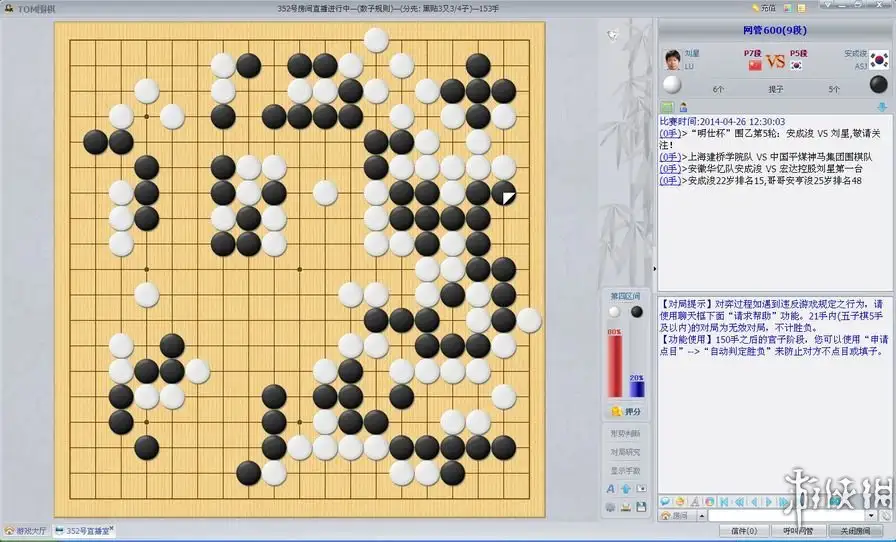Open the emoji smiley icon
This screenshot has height=542, width=896.
680,501
